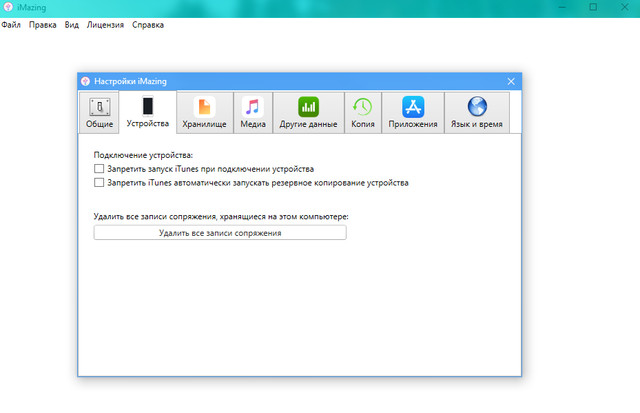This screenshot has width=640, height=413.
Task: Enable Запретить запуск iTunes при подключении
Action: pos(98,170)
